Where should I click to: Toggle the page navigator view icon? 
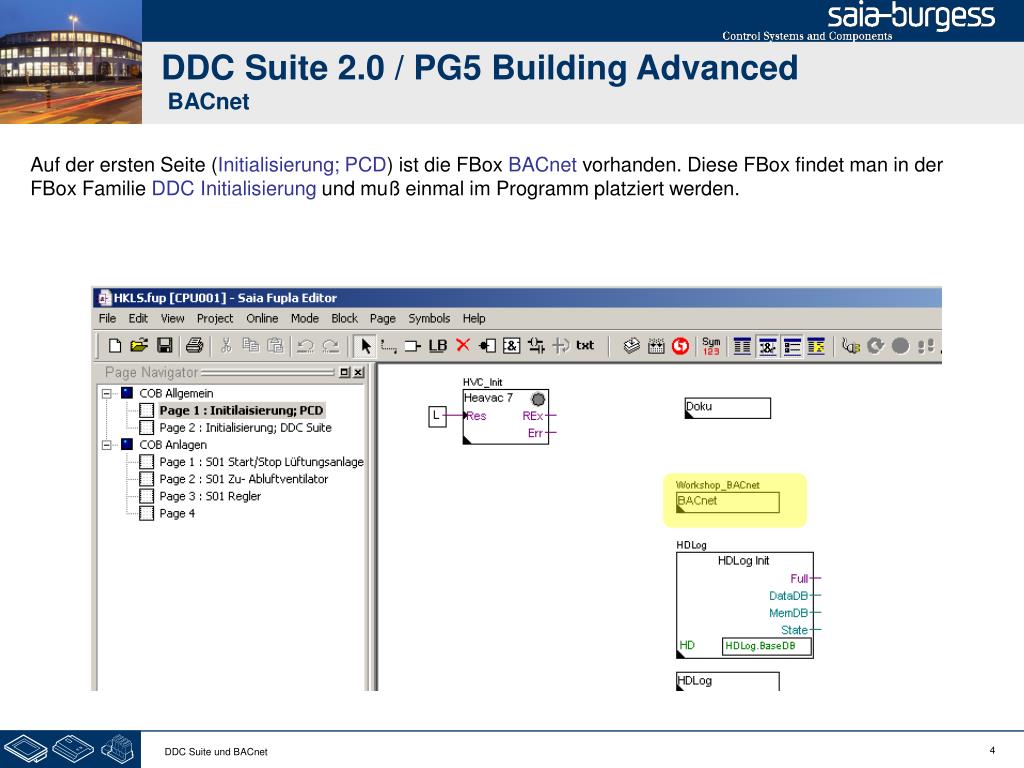(x=792, y=345)
